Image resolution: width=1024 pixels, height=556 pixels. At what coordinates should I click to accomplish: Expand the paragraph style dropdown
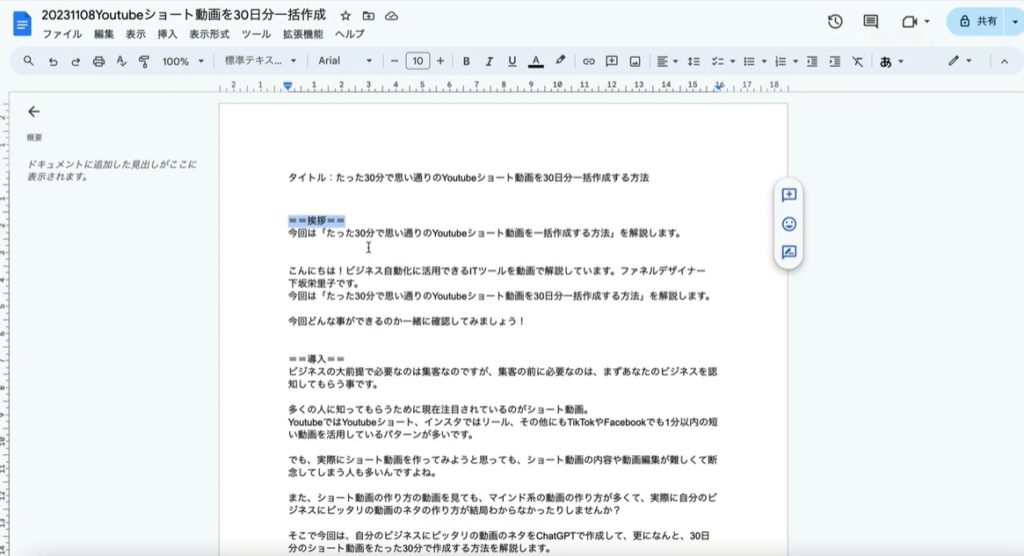(260, 61)
